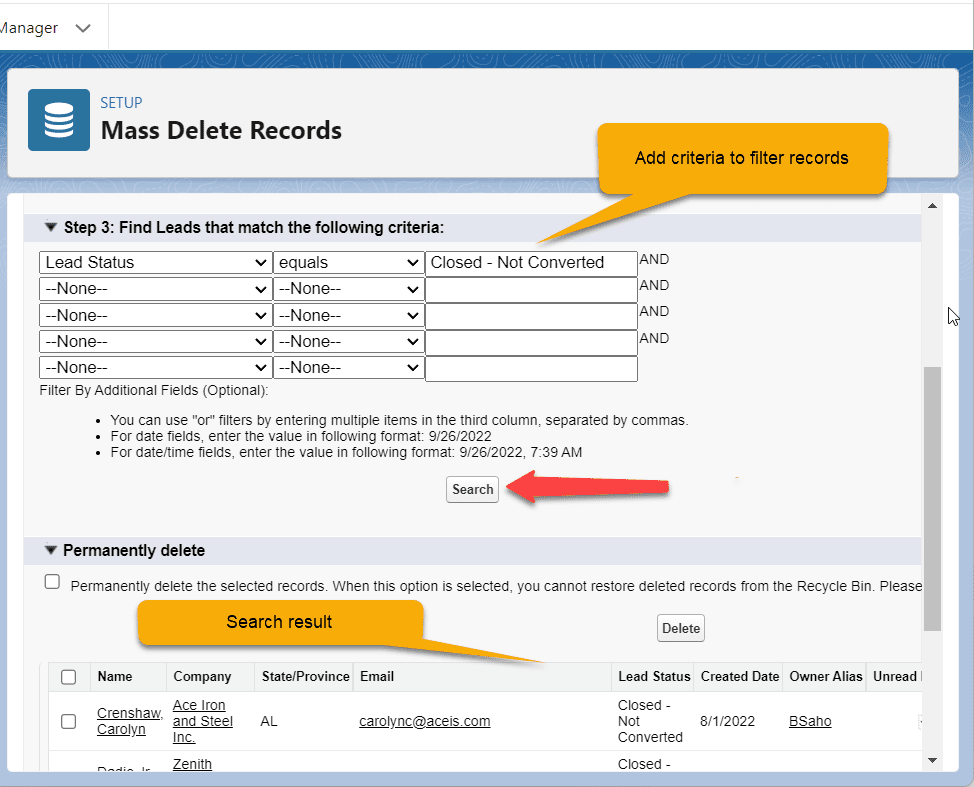Open the Manager app navigation dropdown
The width and height of the screenshot is (974, 787).
(83, 27)
